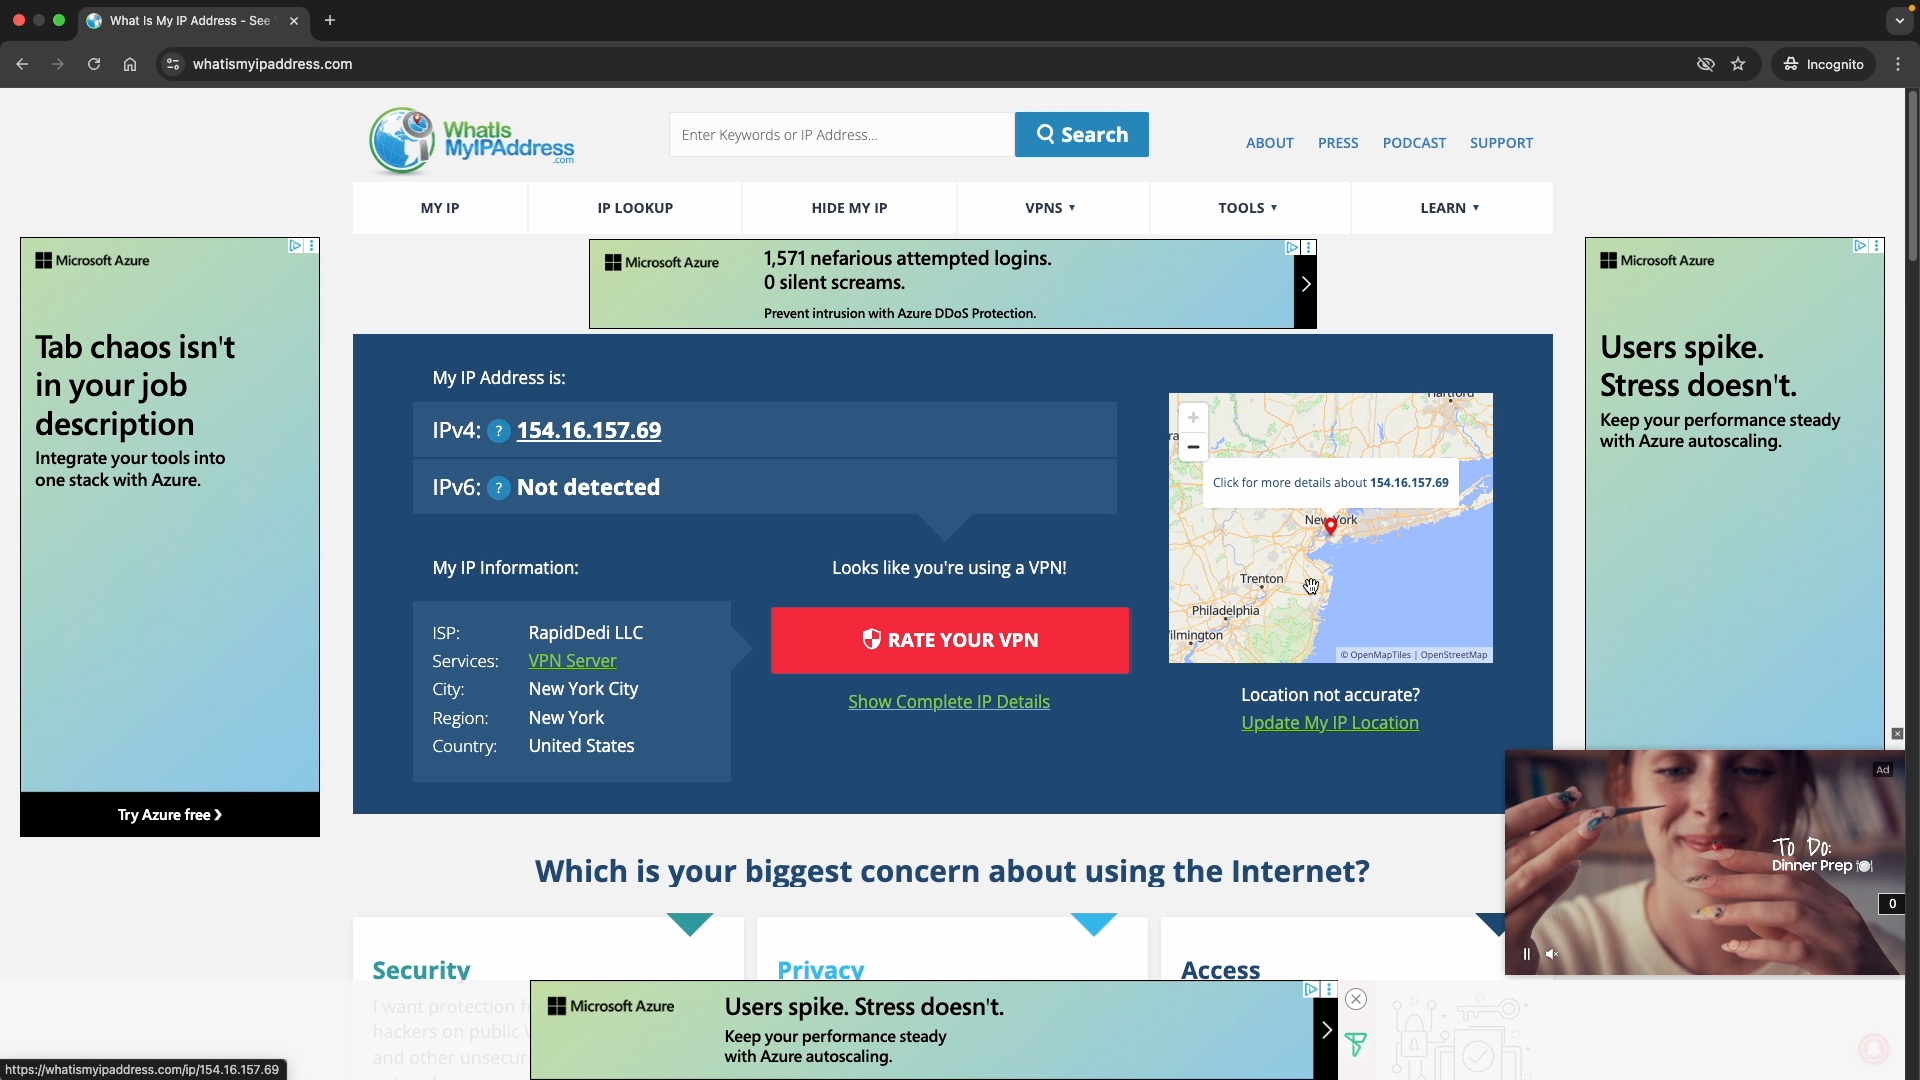Zoom in on the map

pyautogui.click(x=1192, y=418)
